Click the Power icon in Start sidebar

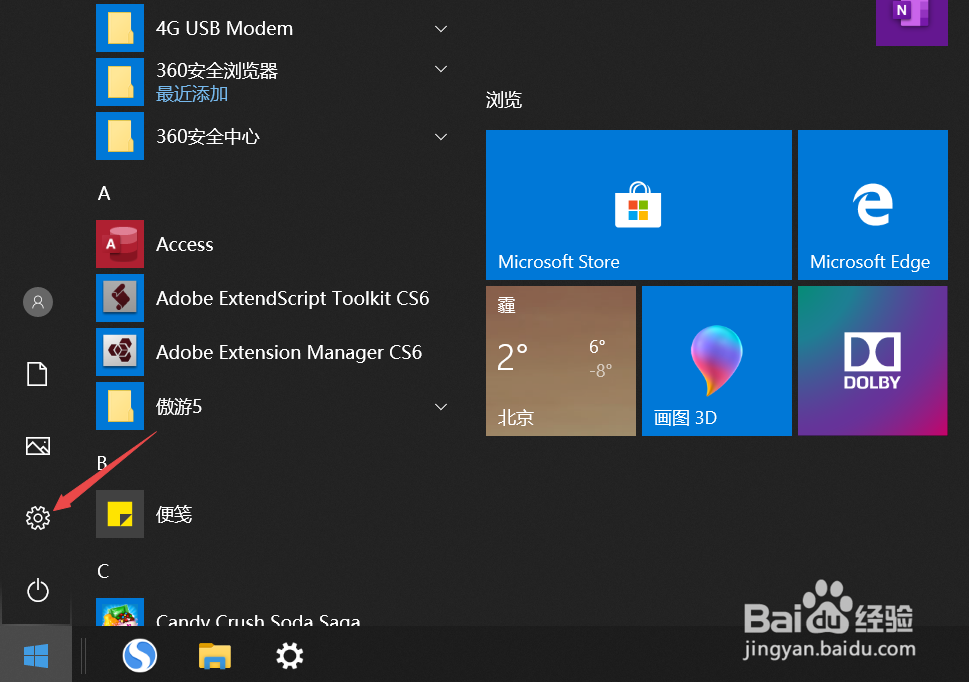click(x=38, y=590)
